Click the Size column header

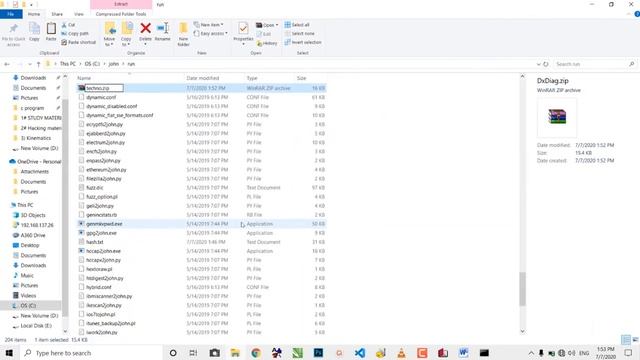[x=302, y=78]
